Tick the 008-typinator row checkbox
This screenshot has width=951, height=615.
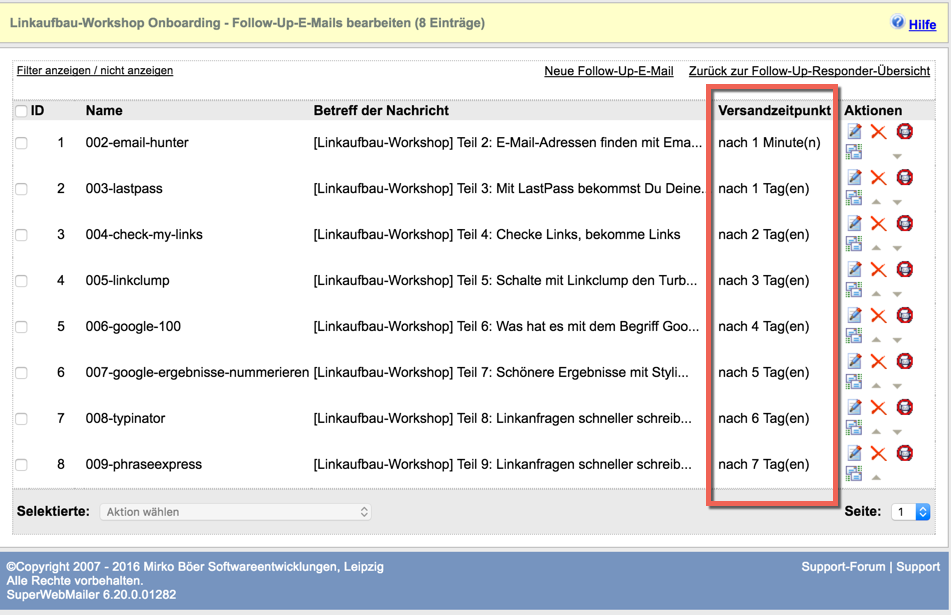[x=21, y=419]
